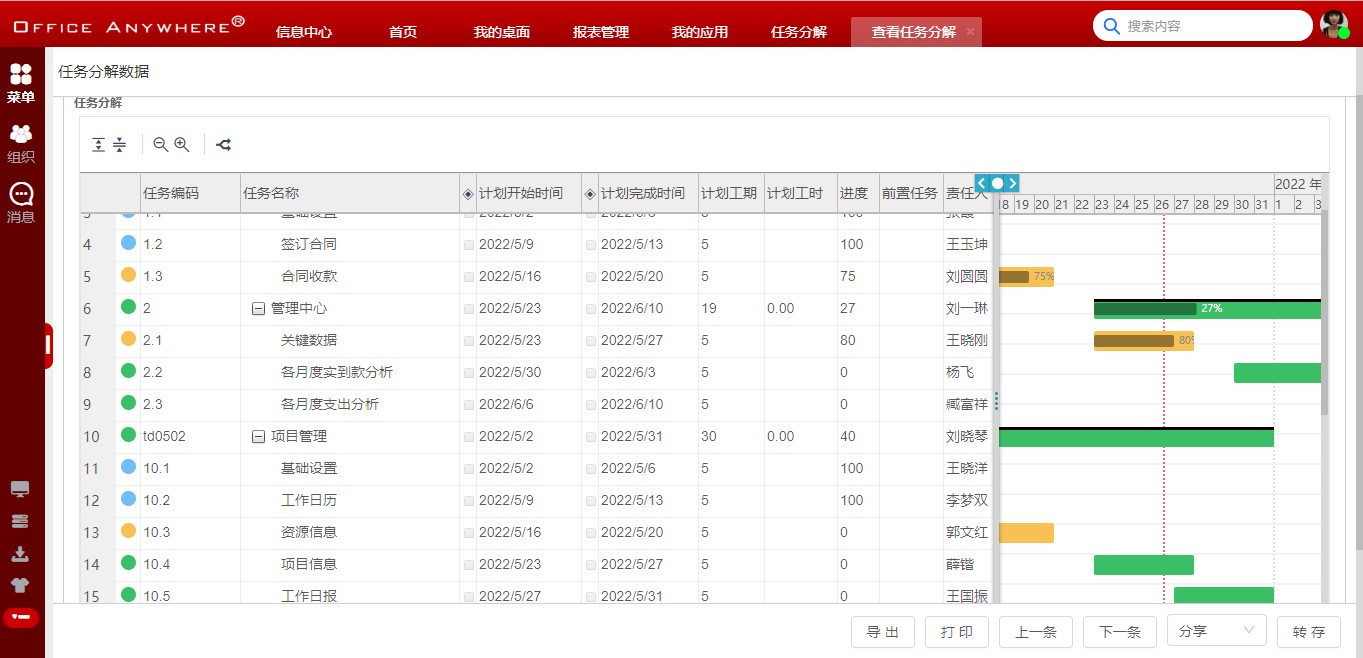Toggle finish date checkbox for 各月度实到款分析

[591, 372]
